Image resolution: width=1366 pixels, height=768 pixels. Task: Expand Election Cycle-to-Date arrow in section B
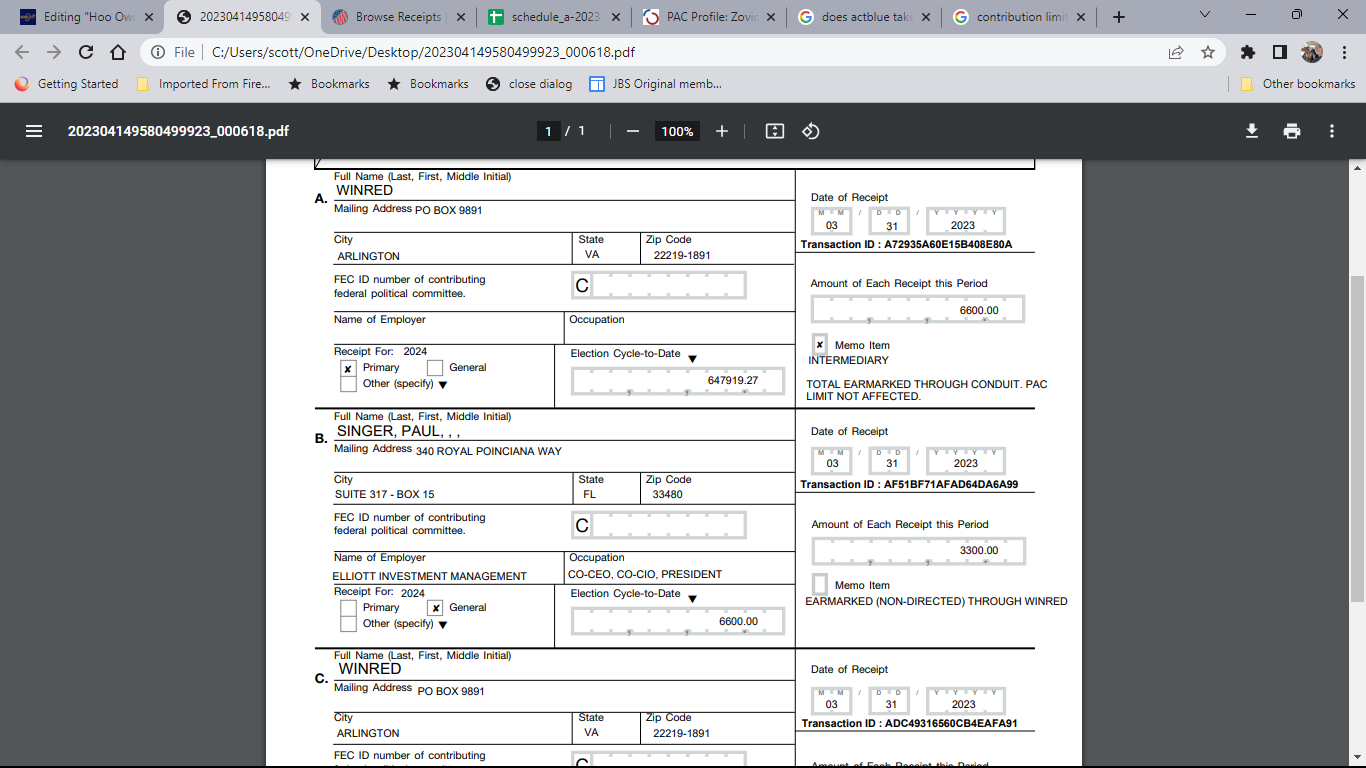pyautogui.click(x=692, y=599)
